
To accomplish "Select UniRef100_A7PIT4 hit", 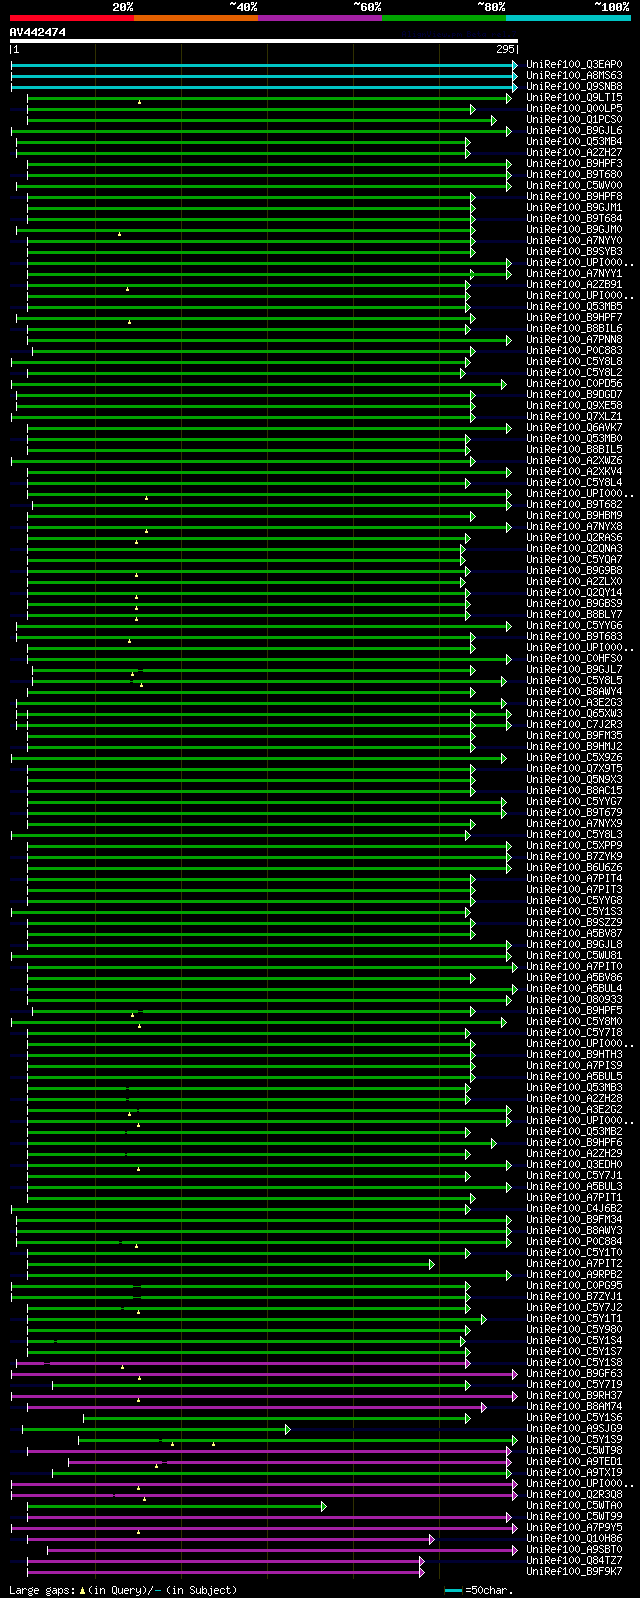I will click(574, 878).
